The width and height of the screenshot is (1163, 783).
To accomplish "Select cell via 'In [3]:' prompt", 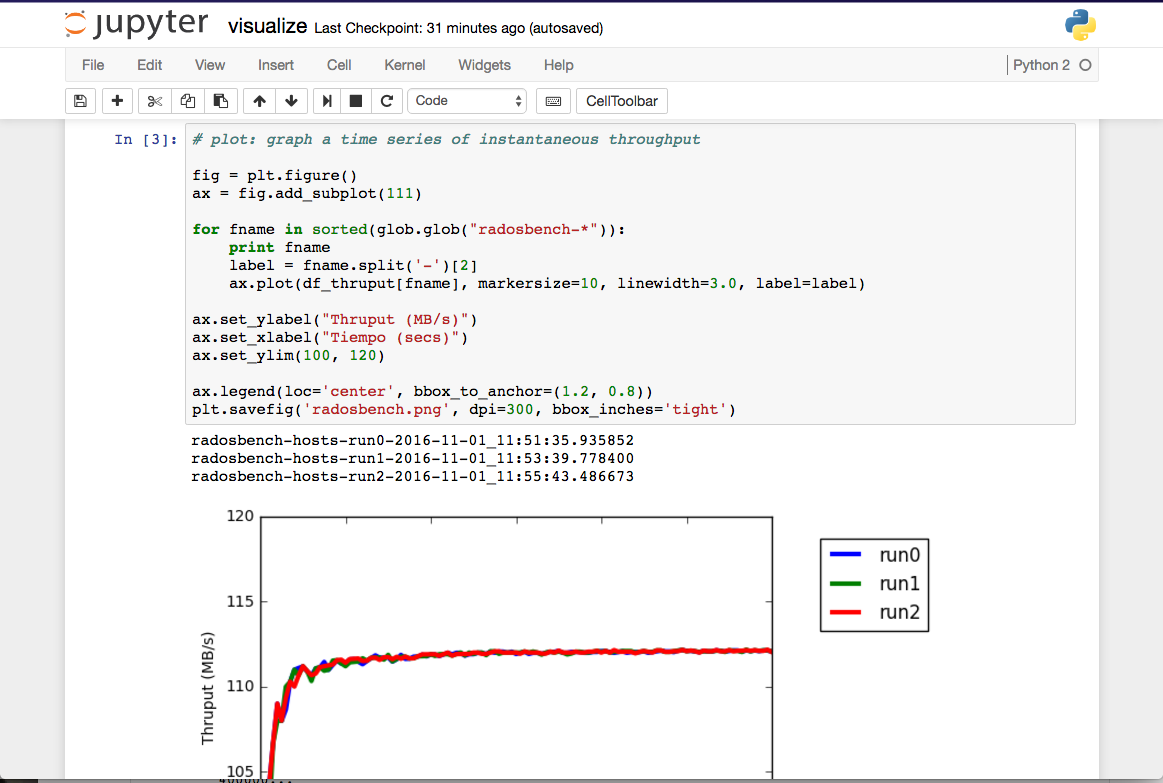I will click(146, 139).
